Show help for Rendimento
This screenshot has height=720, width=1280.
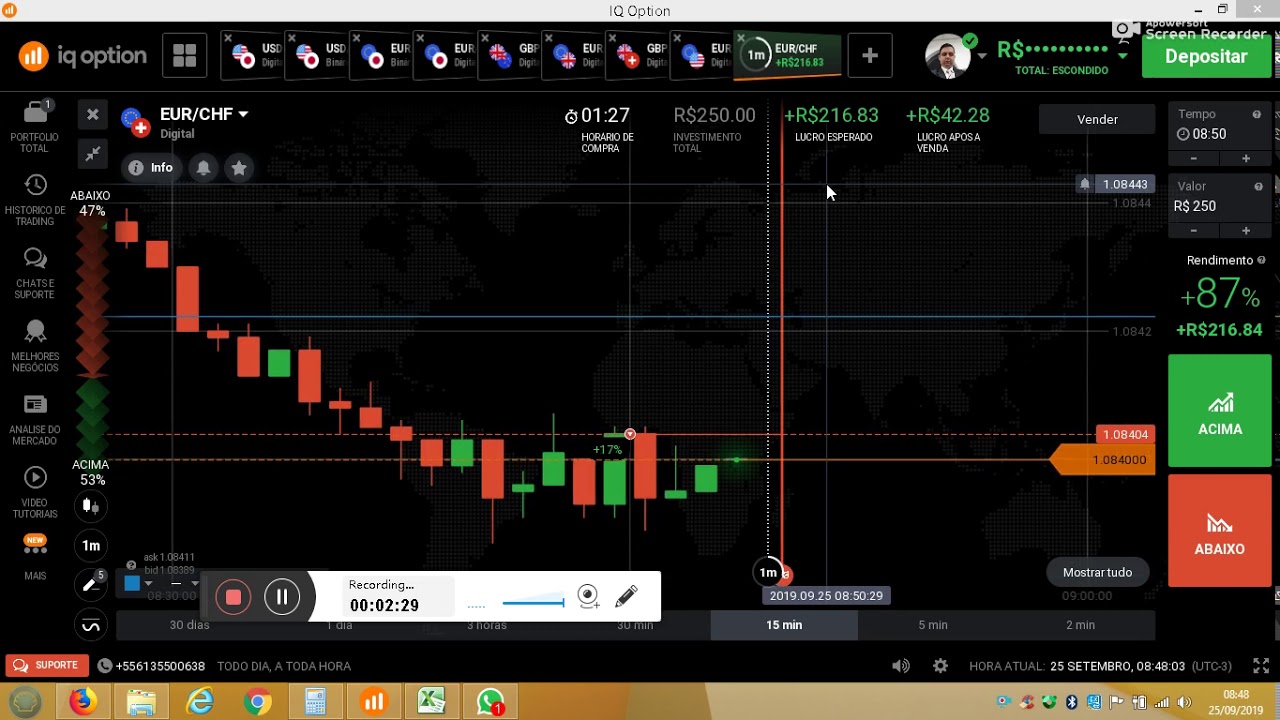point(1261,260)
